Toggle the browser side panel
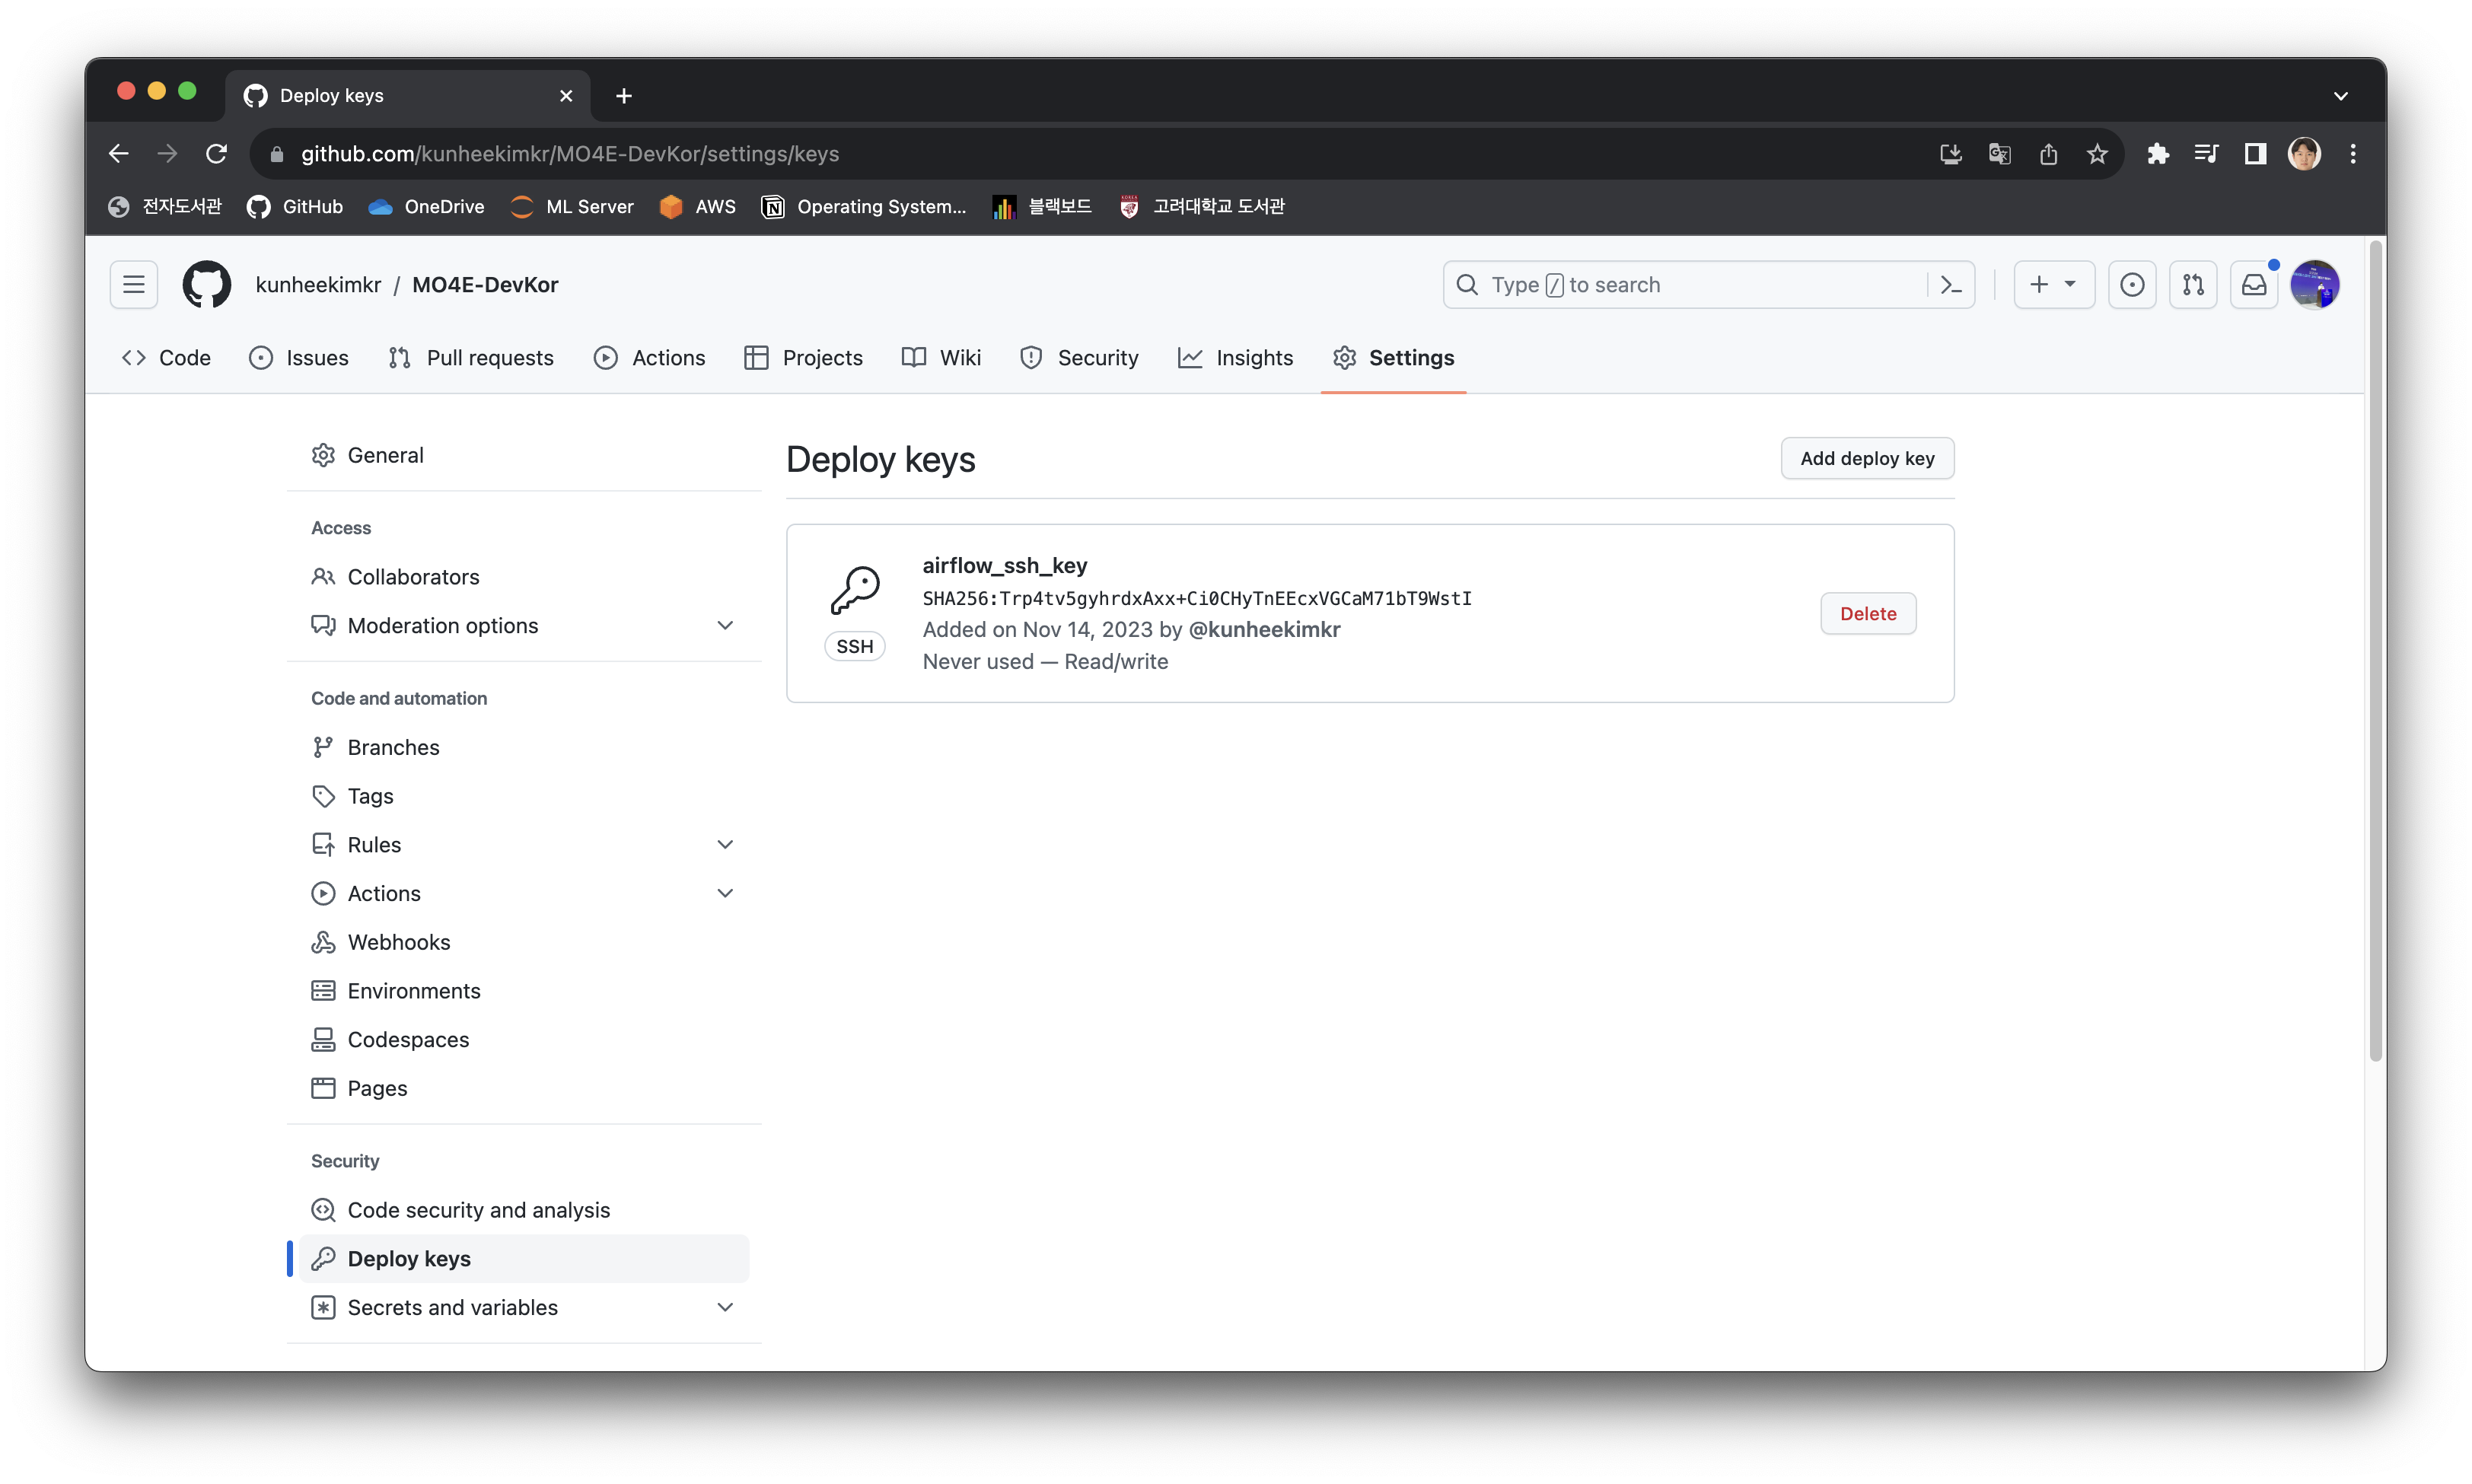The width and height of the screenshot is (2472, 1484). pos(2254,154)
